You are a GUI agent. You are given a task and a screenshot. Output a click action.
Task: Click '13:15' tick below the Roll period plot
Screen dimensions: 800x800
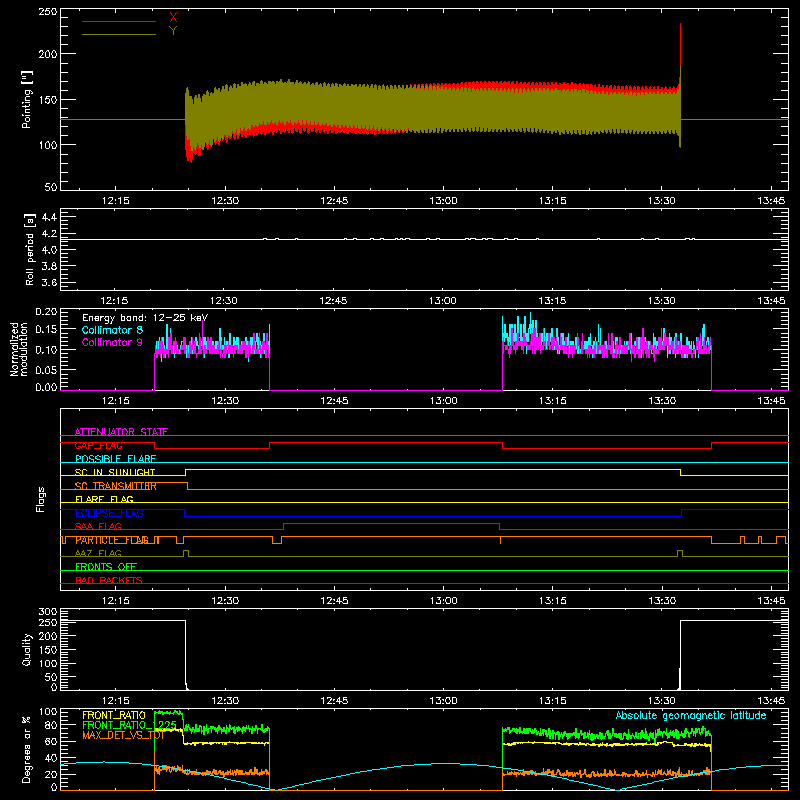click(x=553, y=301)
